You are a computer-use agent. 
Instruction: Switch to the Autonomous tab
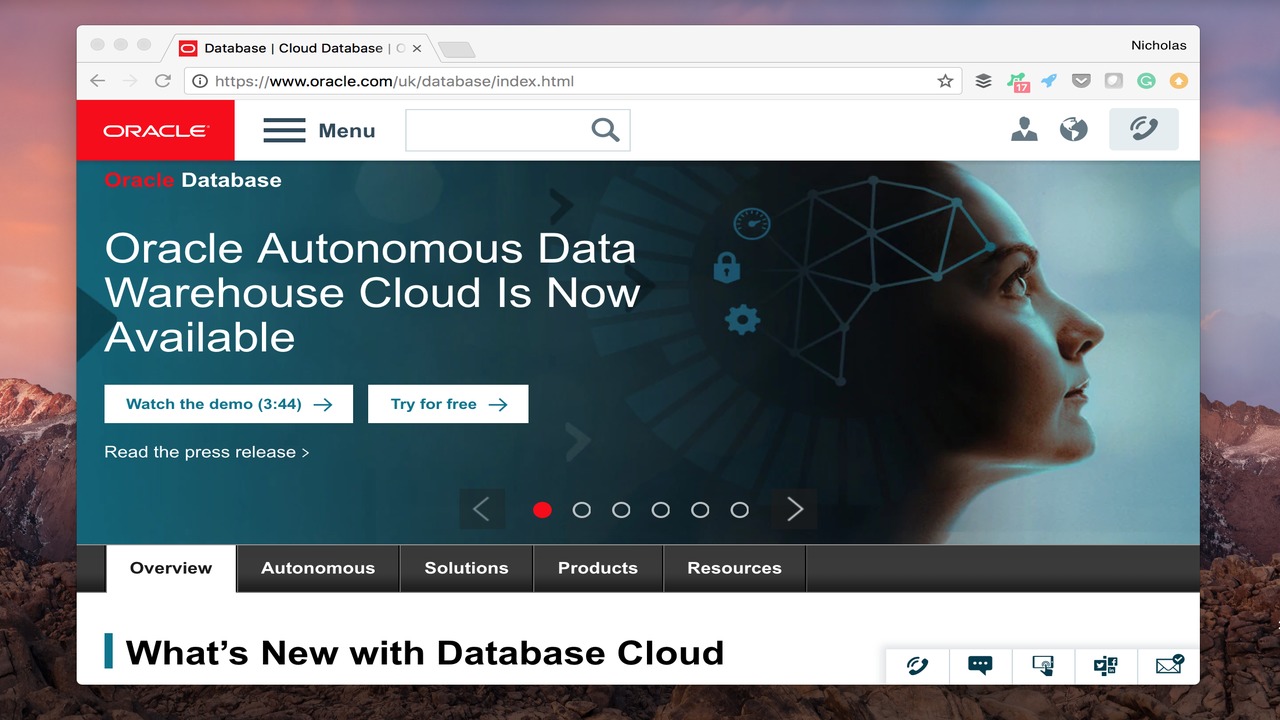318,568
